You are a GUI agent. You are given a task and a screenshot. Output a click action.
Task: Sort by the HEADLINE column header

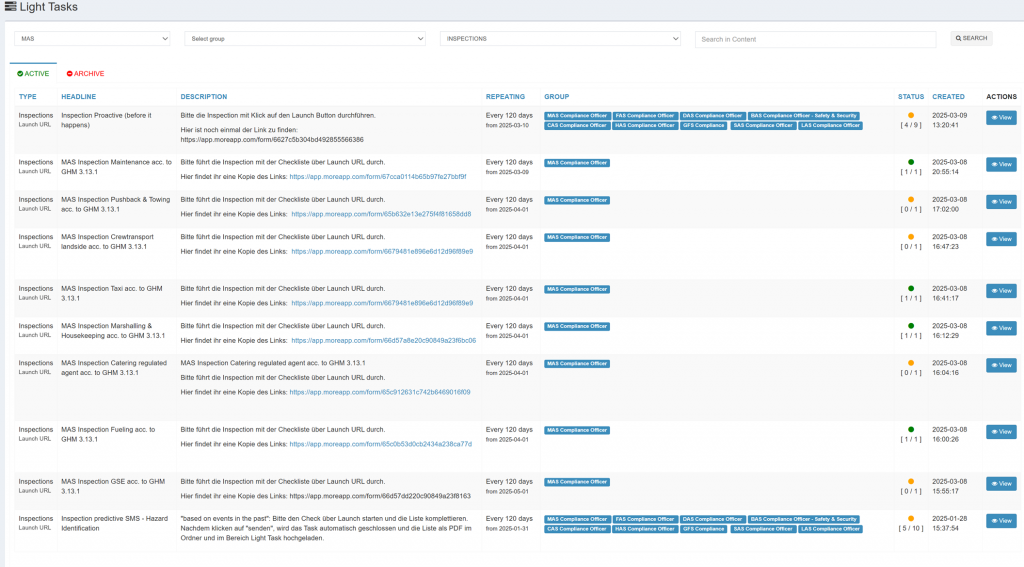pos(79,97)
